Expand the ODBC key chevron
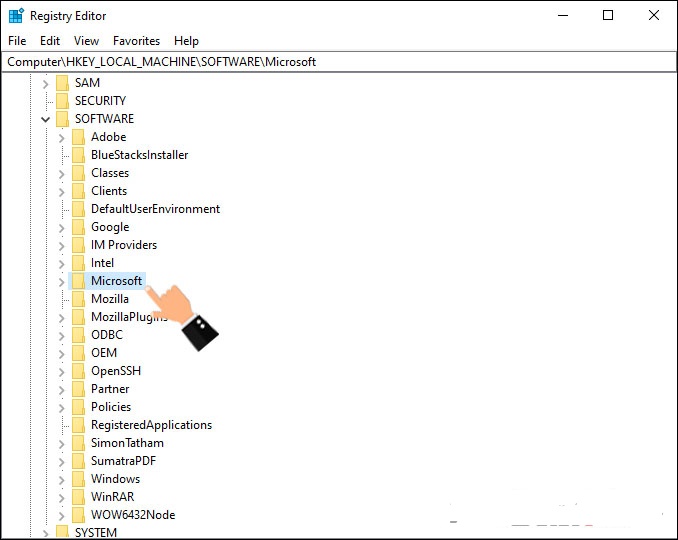This screenshot has height=540, width=678. pos(61,336)
